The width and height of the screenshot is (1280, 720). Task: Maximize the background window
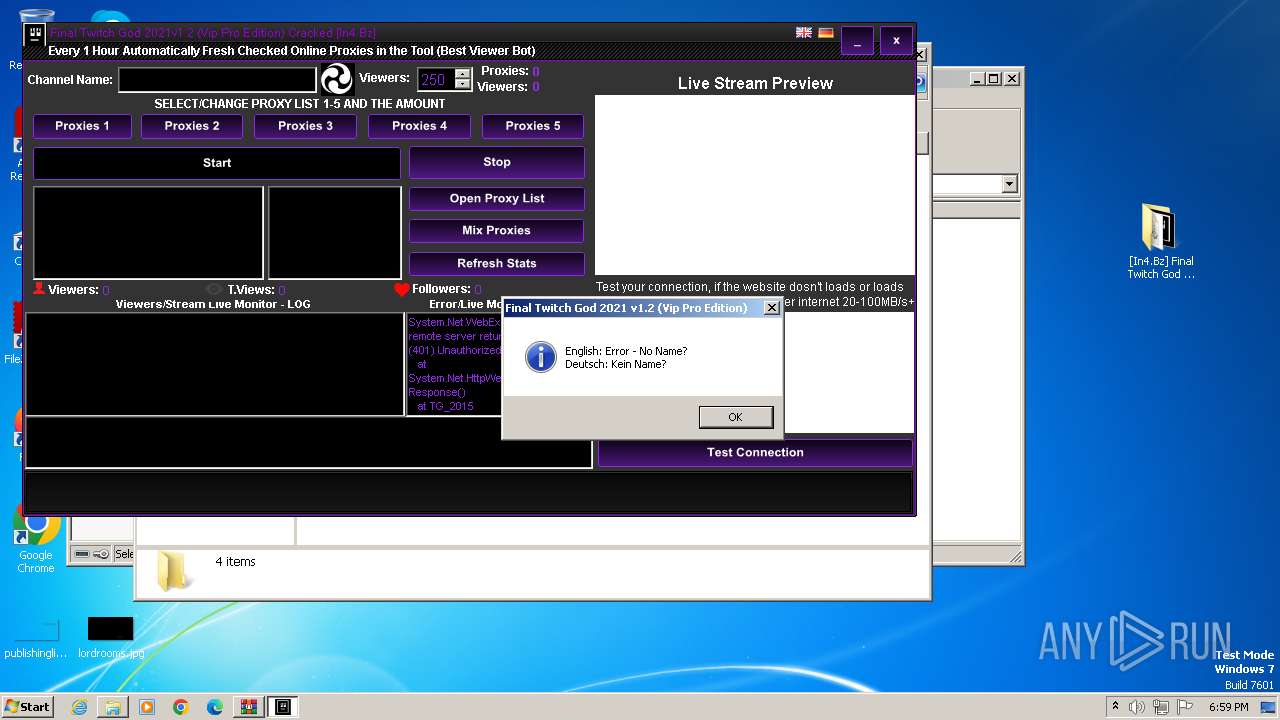(993, 78)
